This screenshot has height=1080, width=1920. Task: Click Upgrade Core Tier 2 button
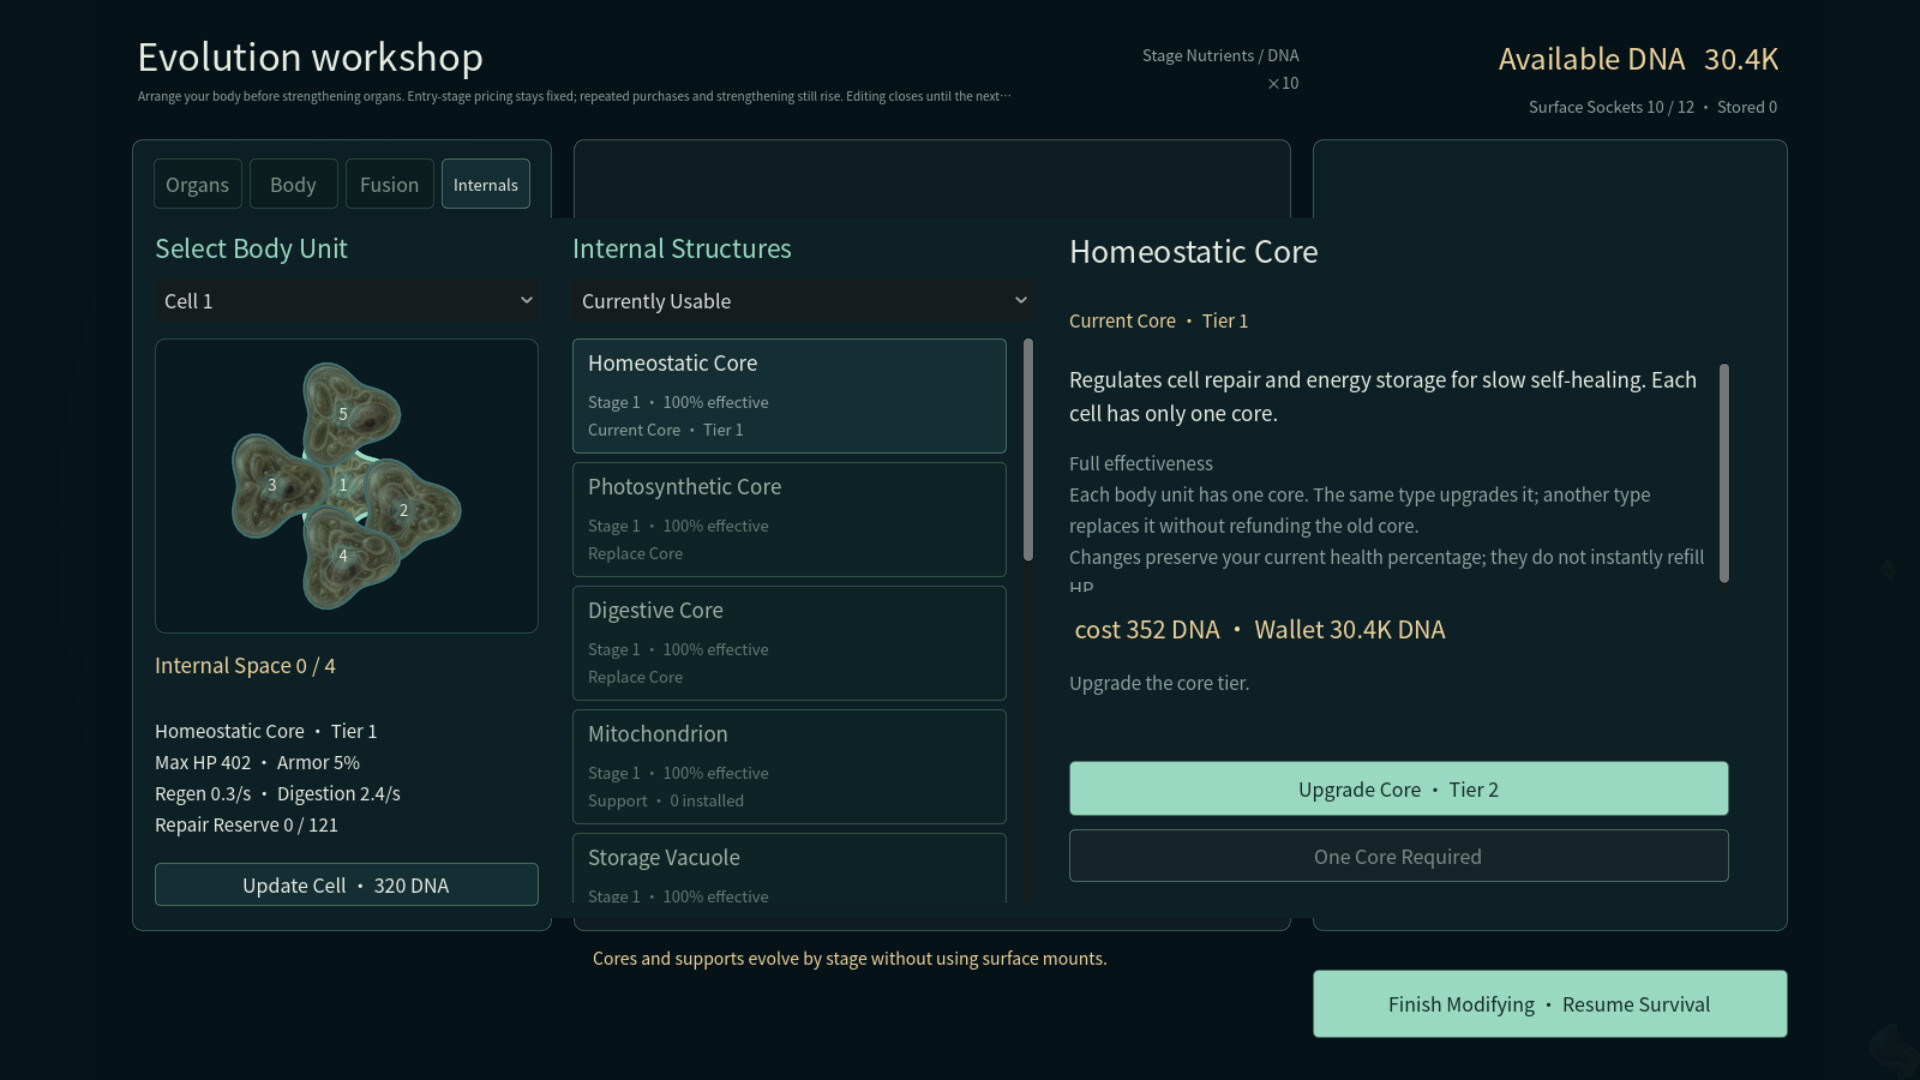click(1398, 789)
